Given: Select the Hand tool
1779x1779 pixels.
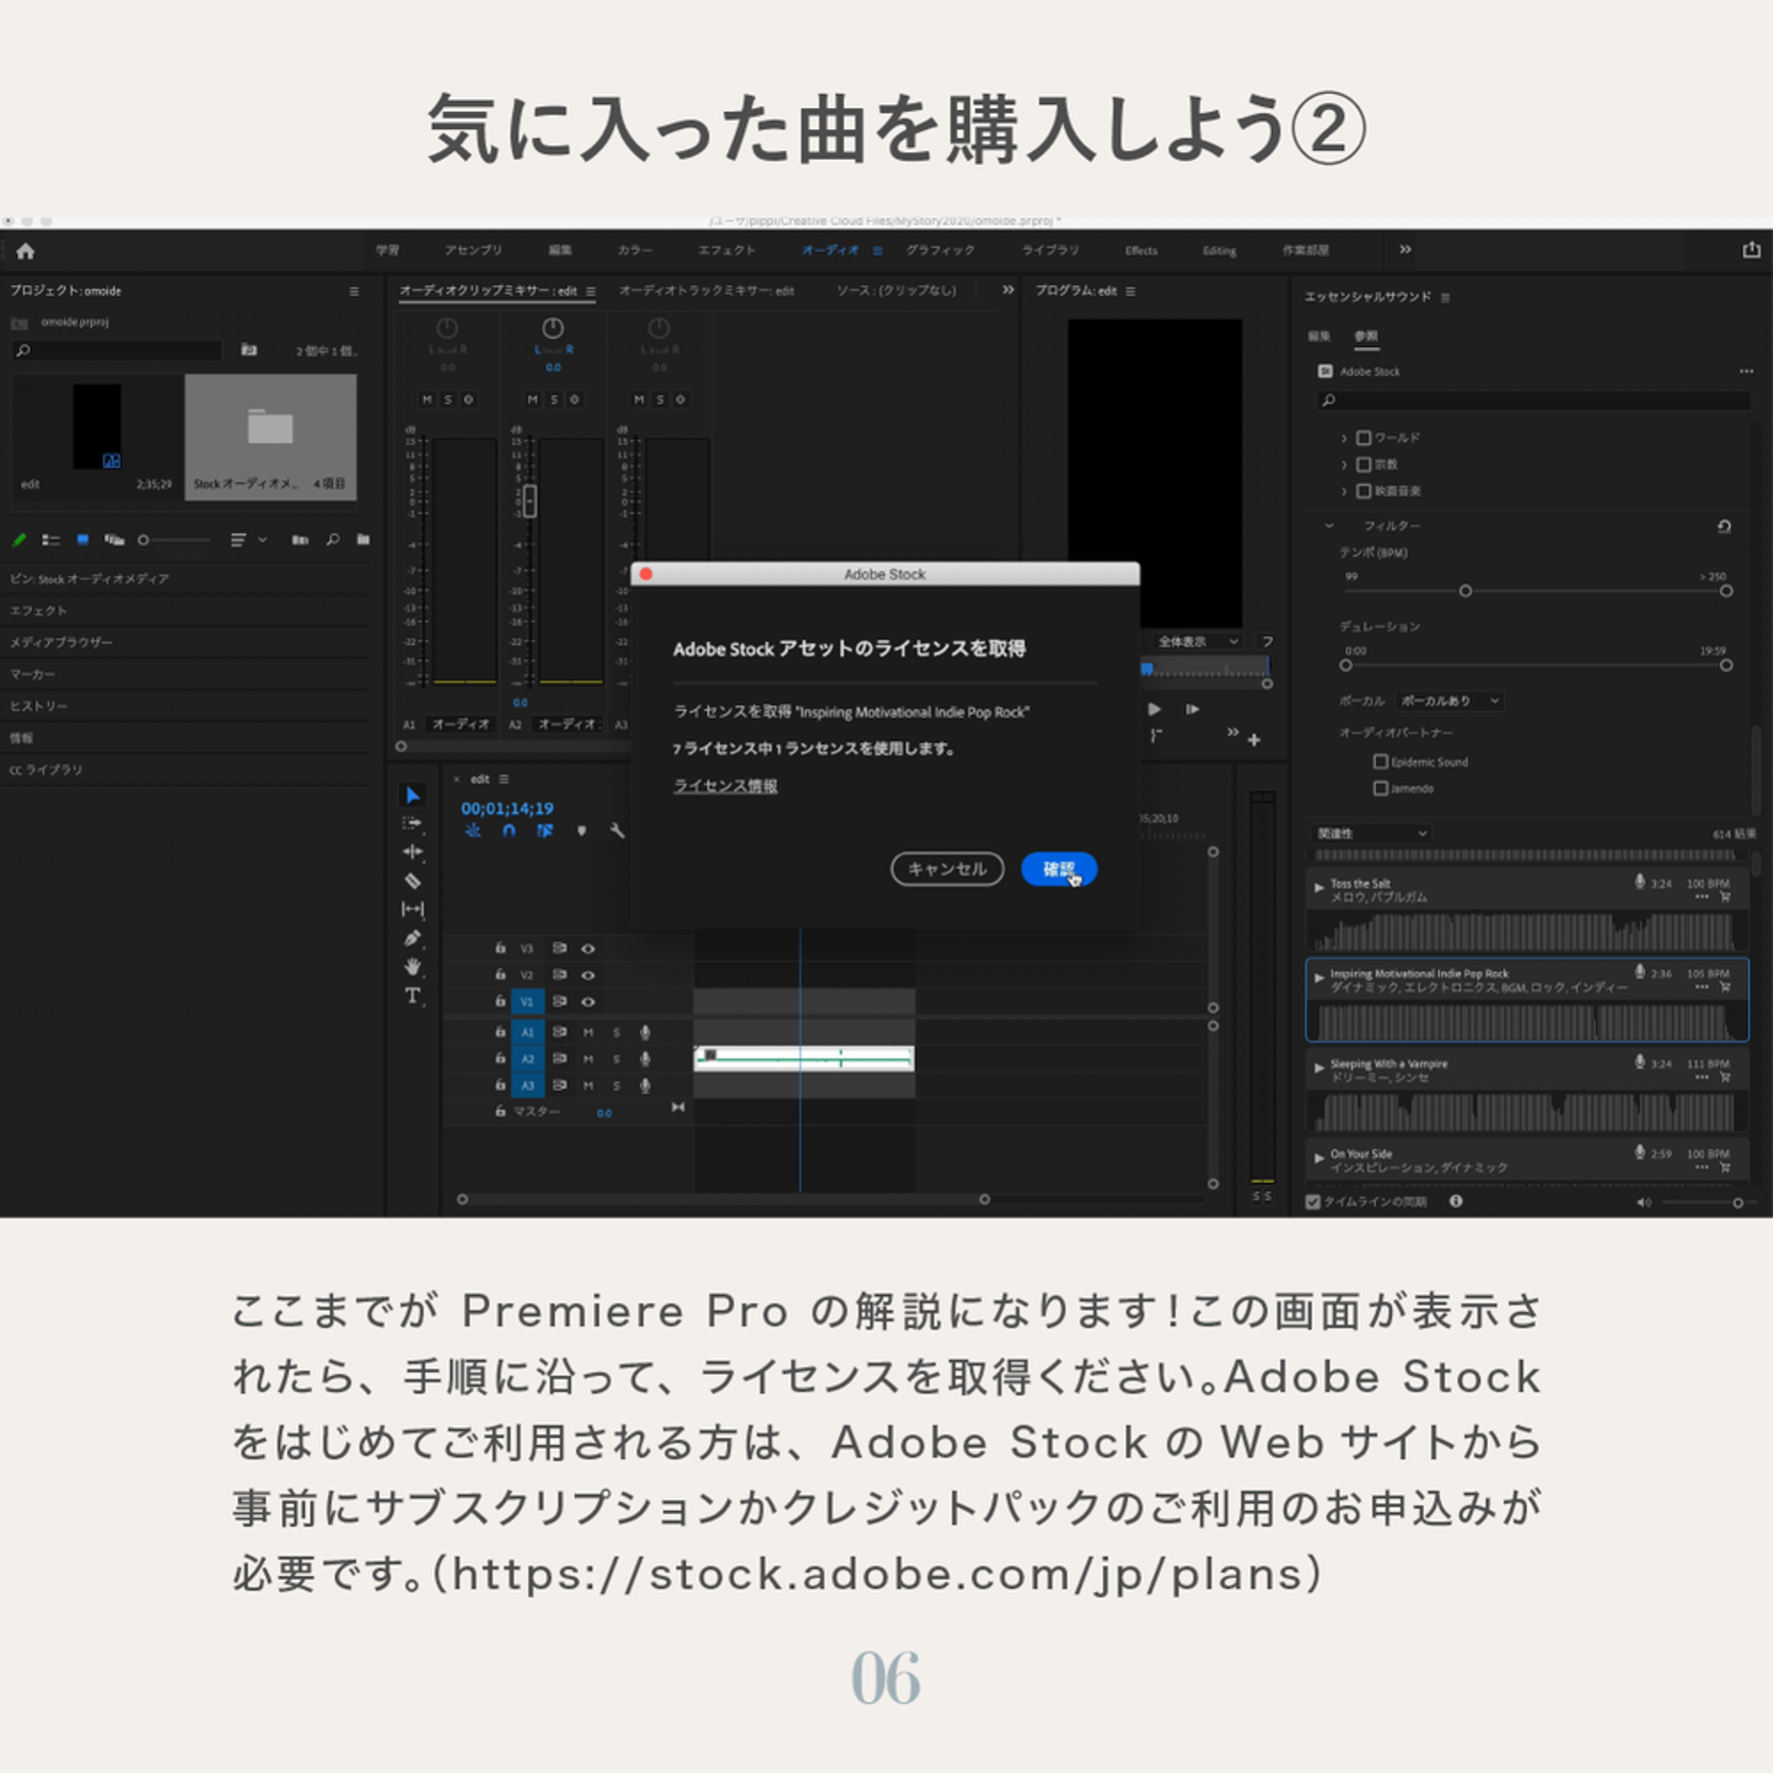Looking at the screenshot, I should (413, 969).
